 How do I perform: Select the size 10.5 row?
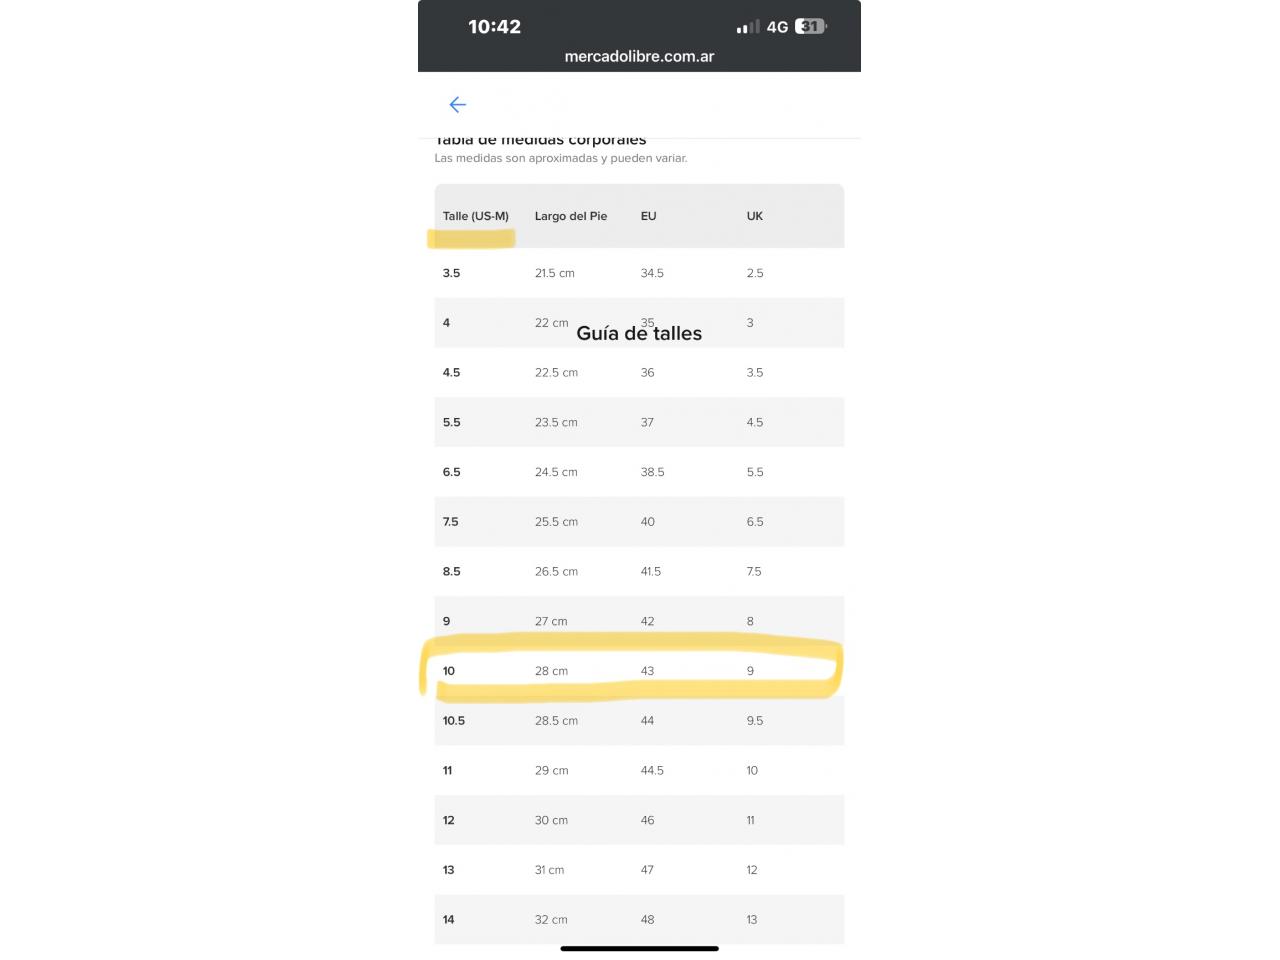click(x=639, y=721)
